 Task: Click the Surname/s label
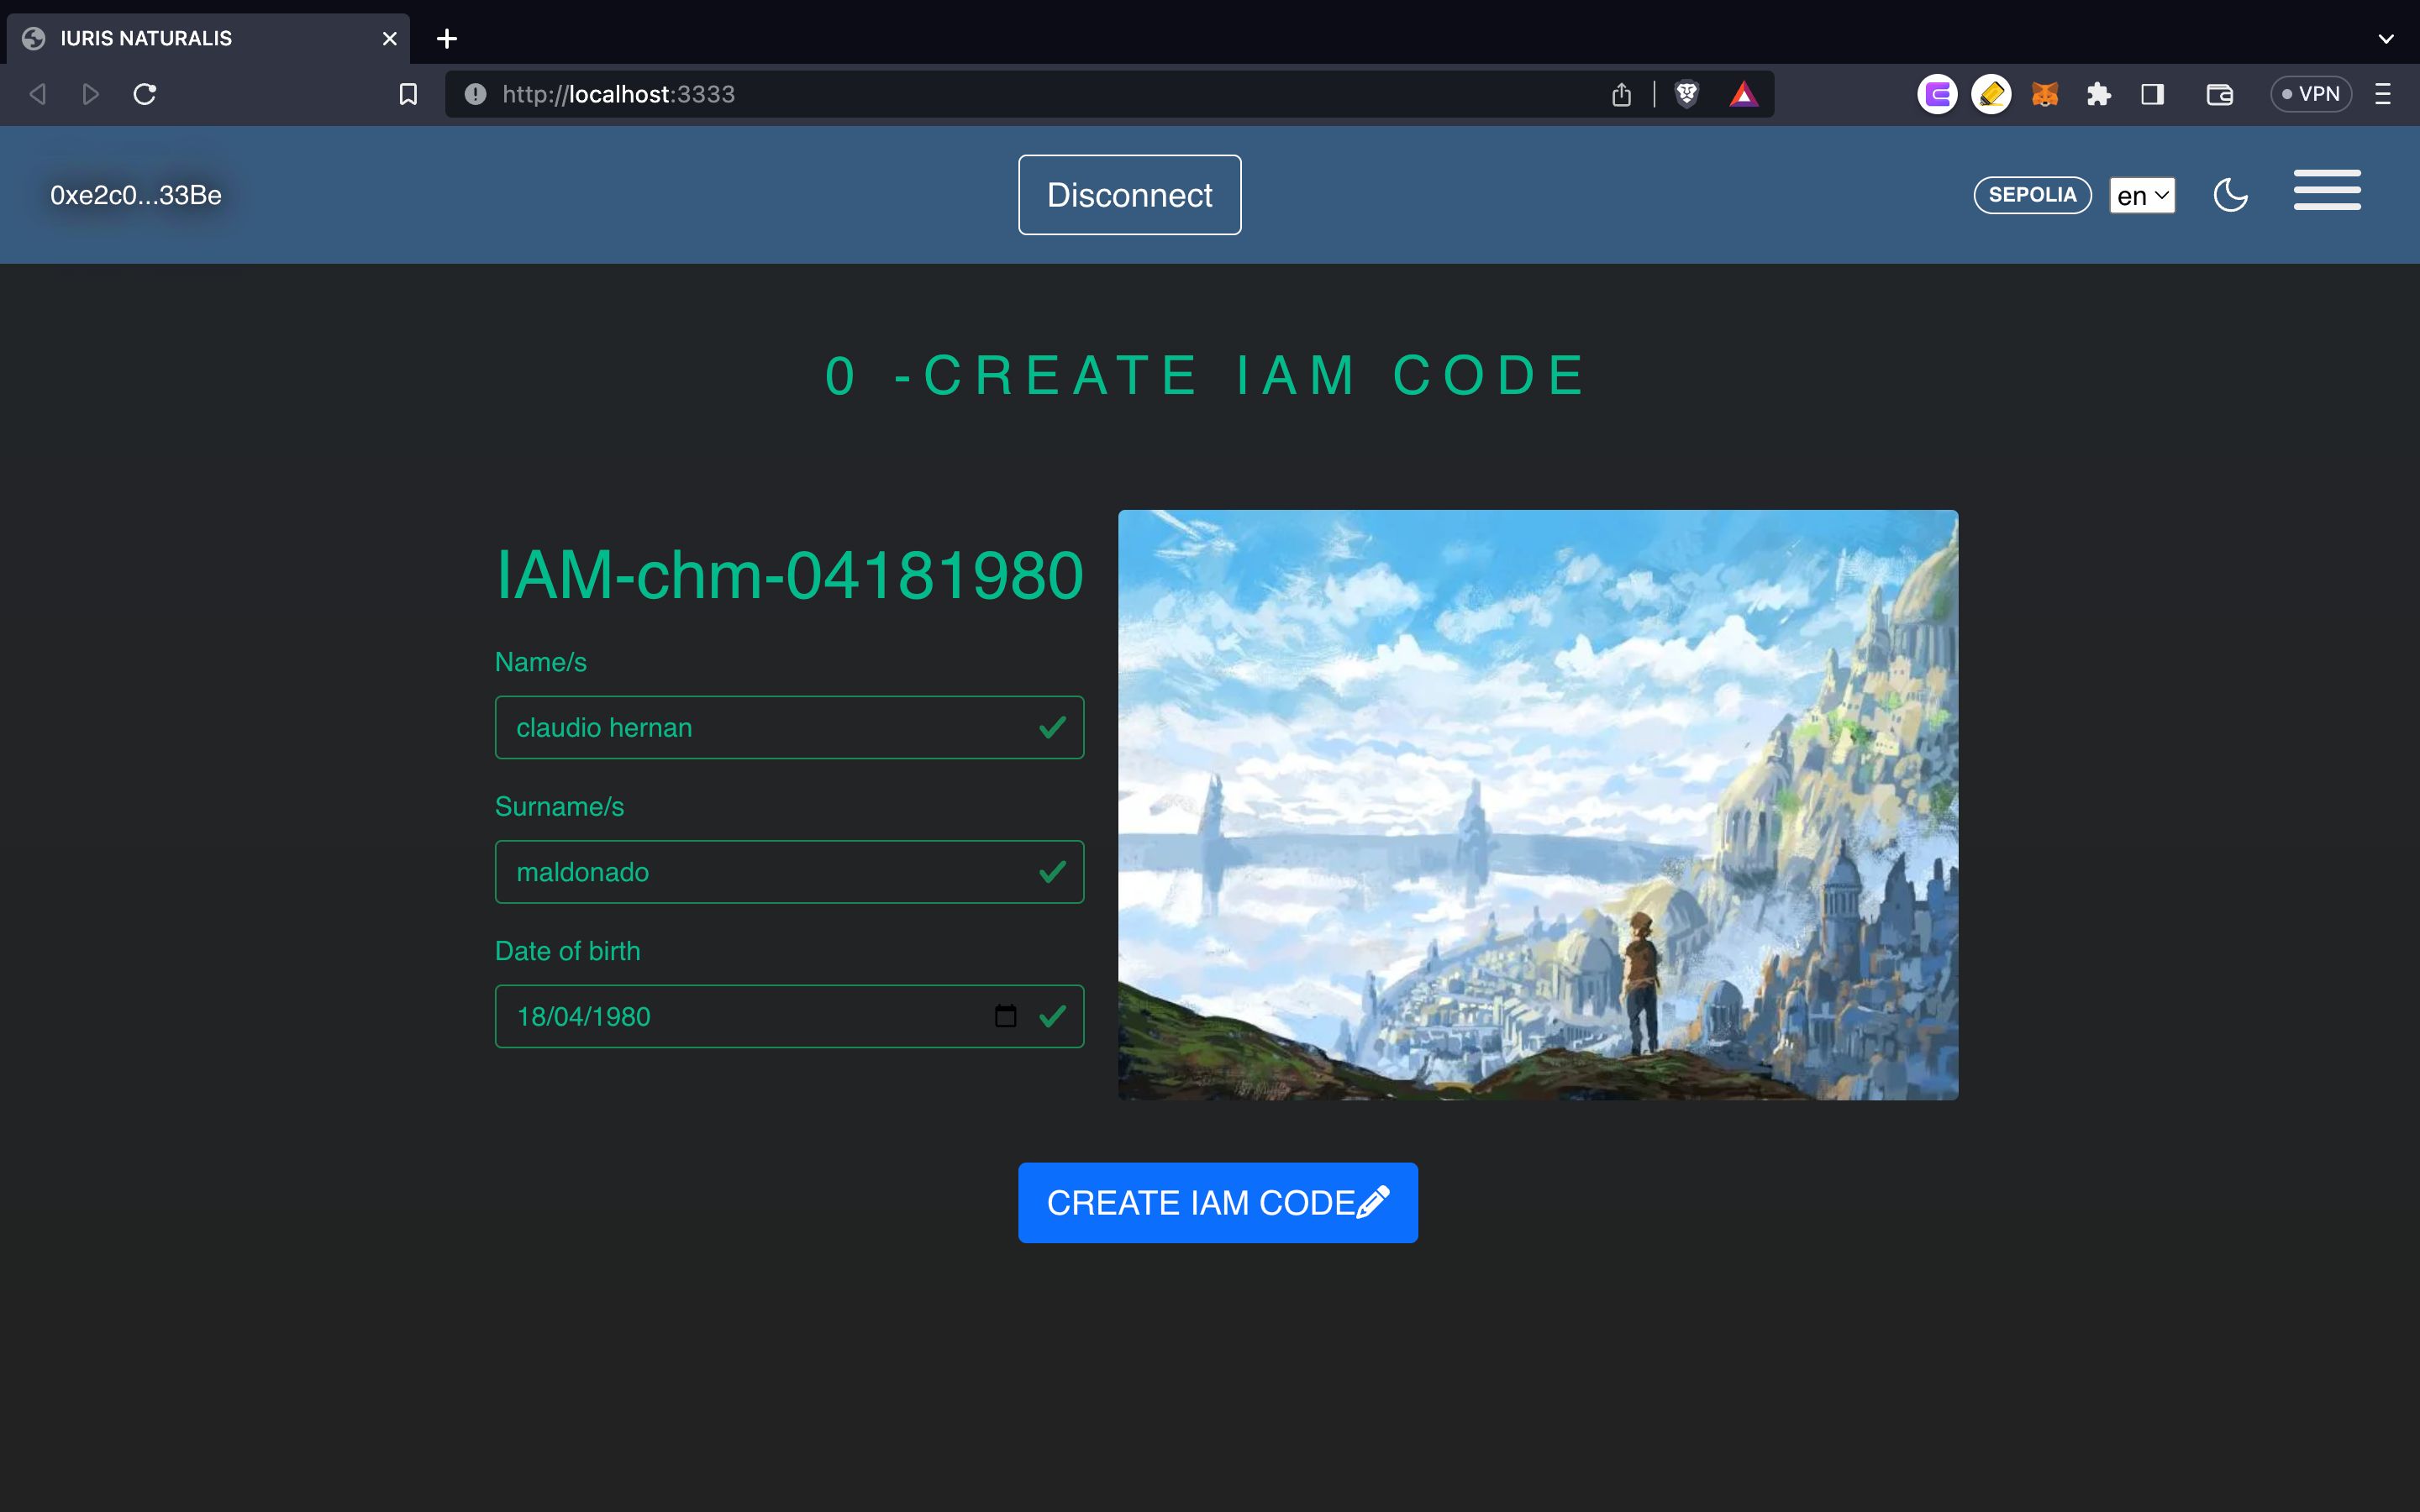[x=559, y=807]
